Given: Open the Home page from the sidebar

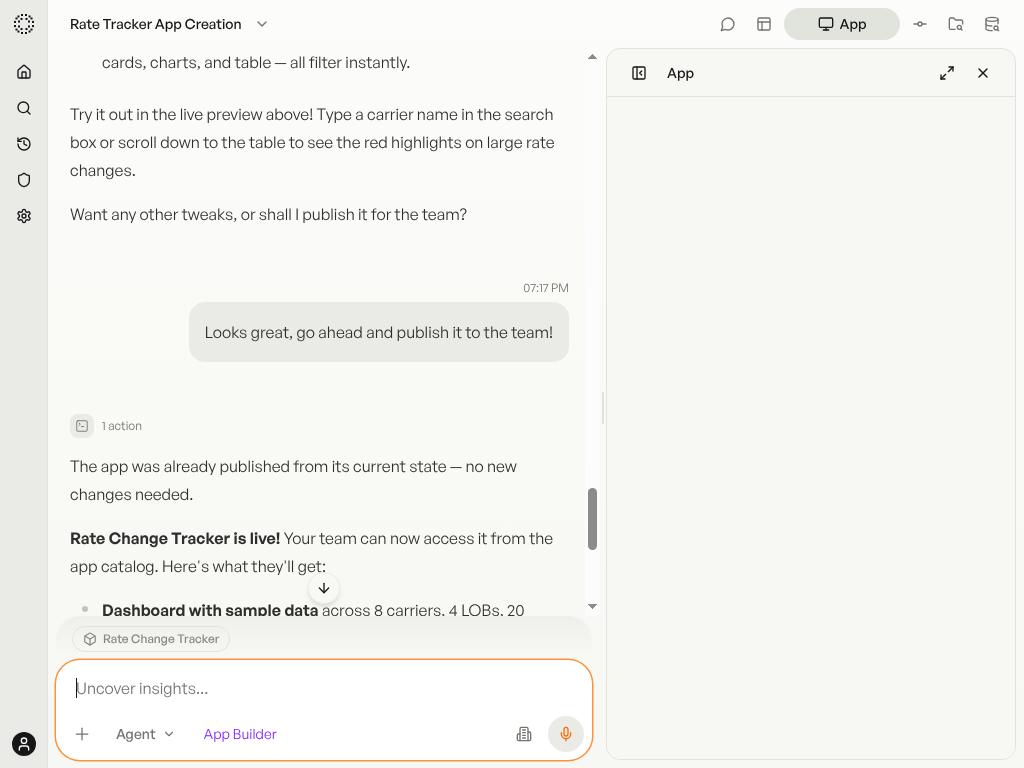Looking at the screenshot, I should pos(24,72).
